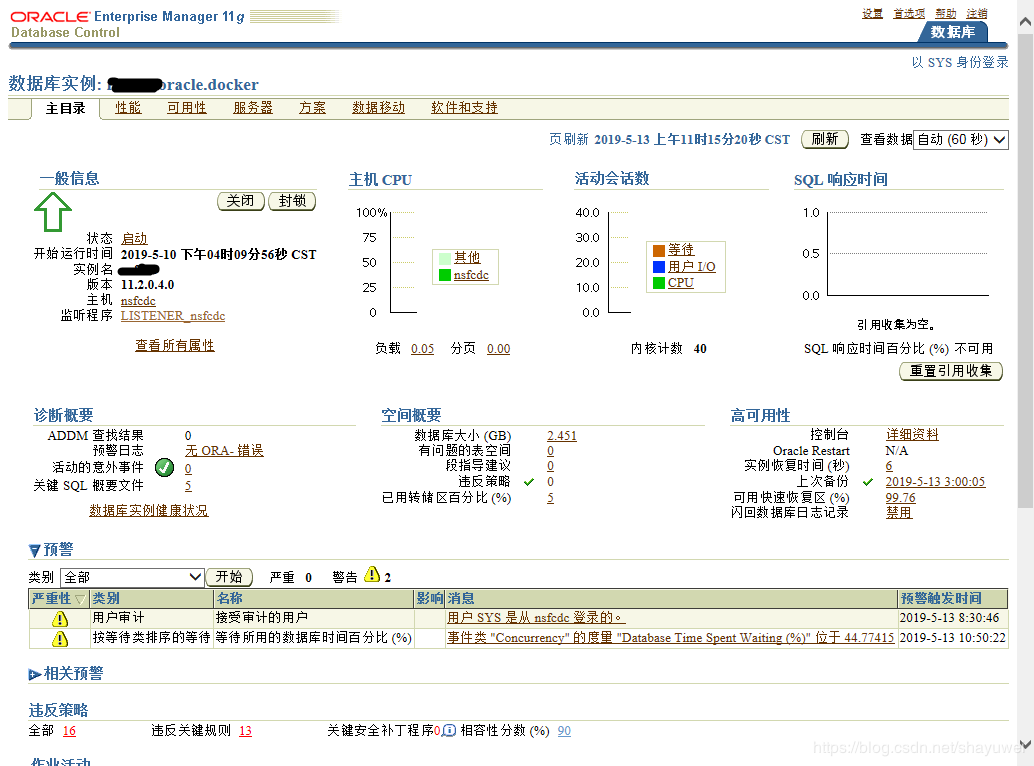Open the 类别 alert filter dropdown
The width and height of the screenshot is (1034, 766).
click(x=131, y=577)
